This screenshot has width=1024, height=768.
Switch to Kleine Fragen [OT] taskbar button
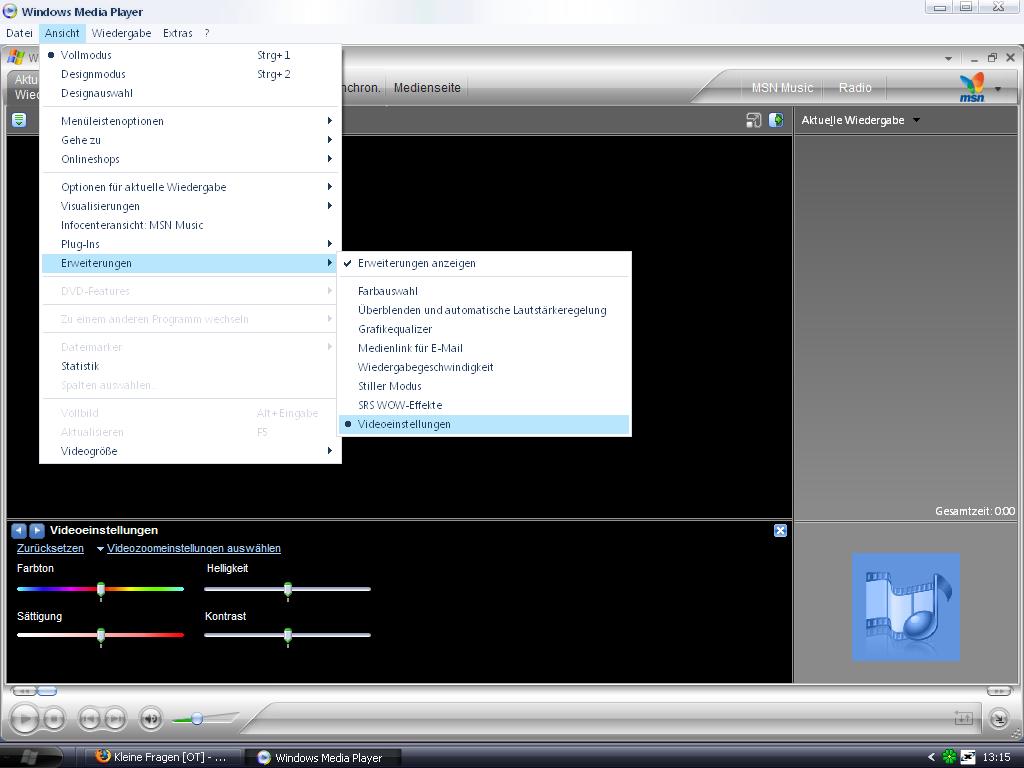163,757
